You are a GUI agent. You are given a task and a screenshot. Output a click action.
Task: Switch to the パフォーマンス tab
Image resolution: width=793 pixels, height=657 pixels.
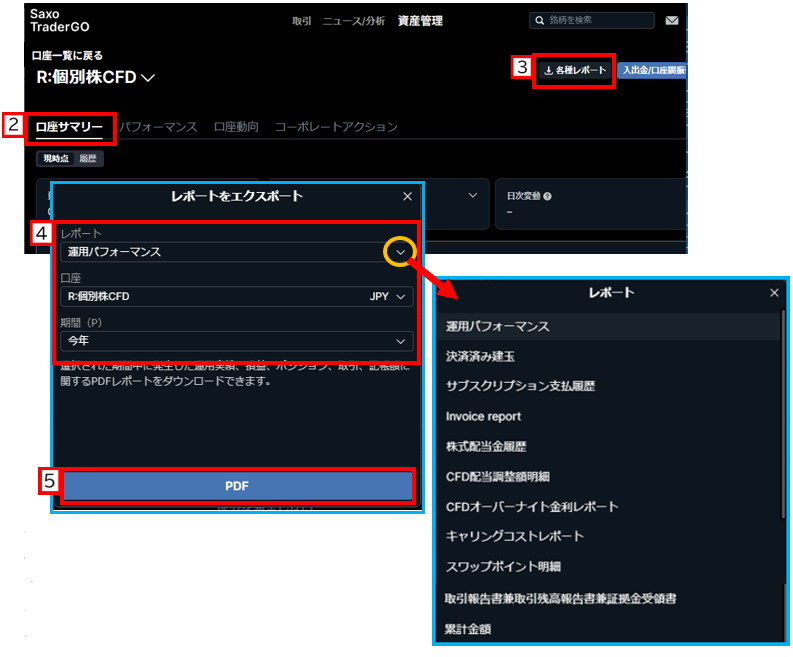tap(158, 127)
